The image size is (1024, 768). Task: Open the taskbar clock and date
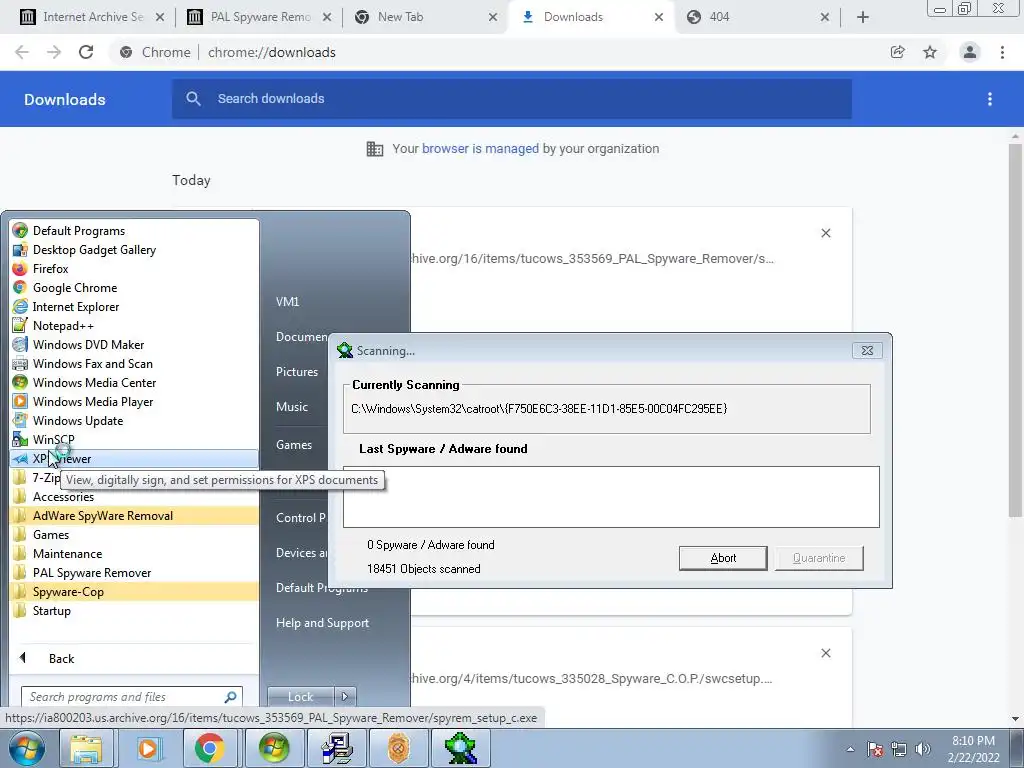(973, 749)
